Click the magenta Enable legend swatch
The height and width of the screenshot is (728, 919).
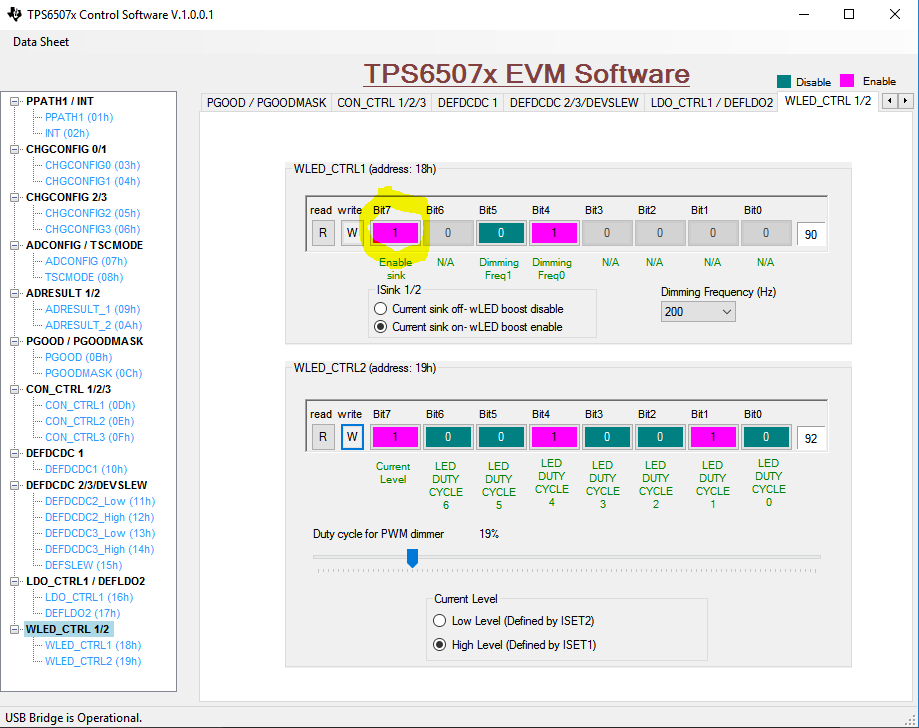(847, 80)
